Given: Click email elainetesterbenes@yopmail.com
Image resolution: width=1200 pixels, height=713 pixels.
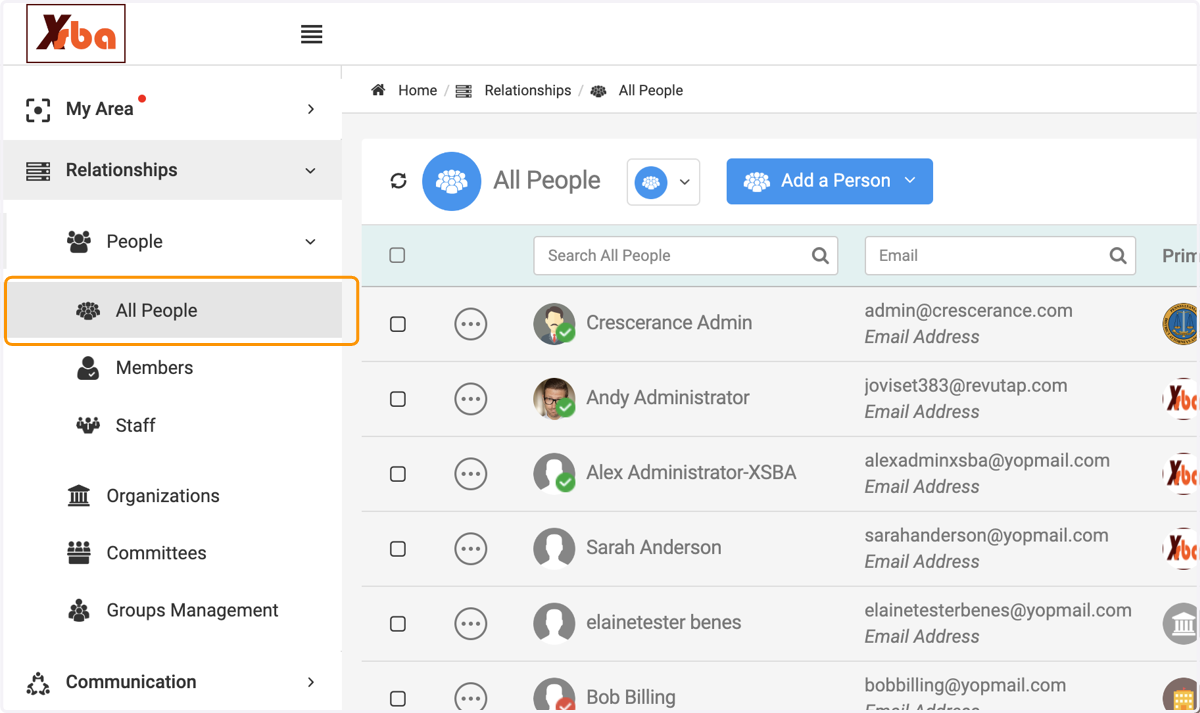Looking at the screenshot, I should [x=998, y=611].
